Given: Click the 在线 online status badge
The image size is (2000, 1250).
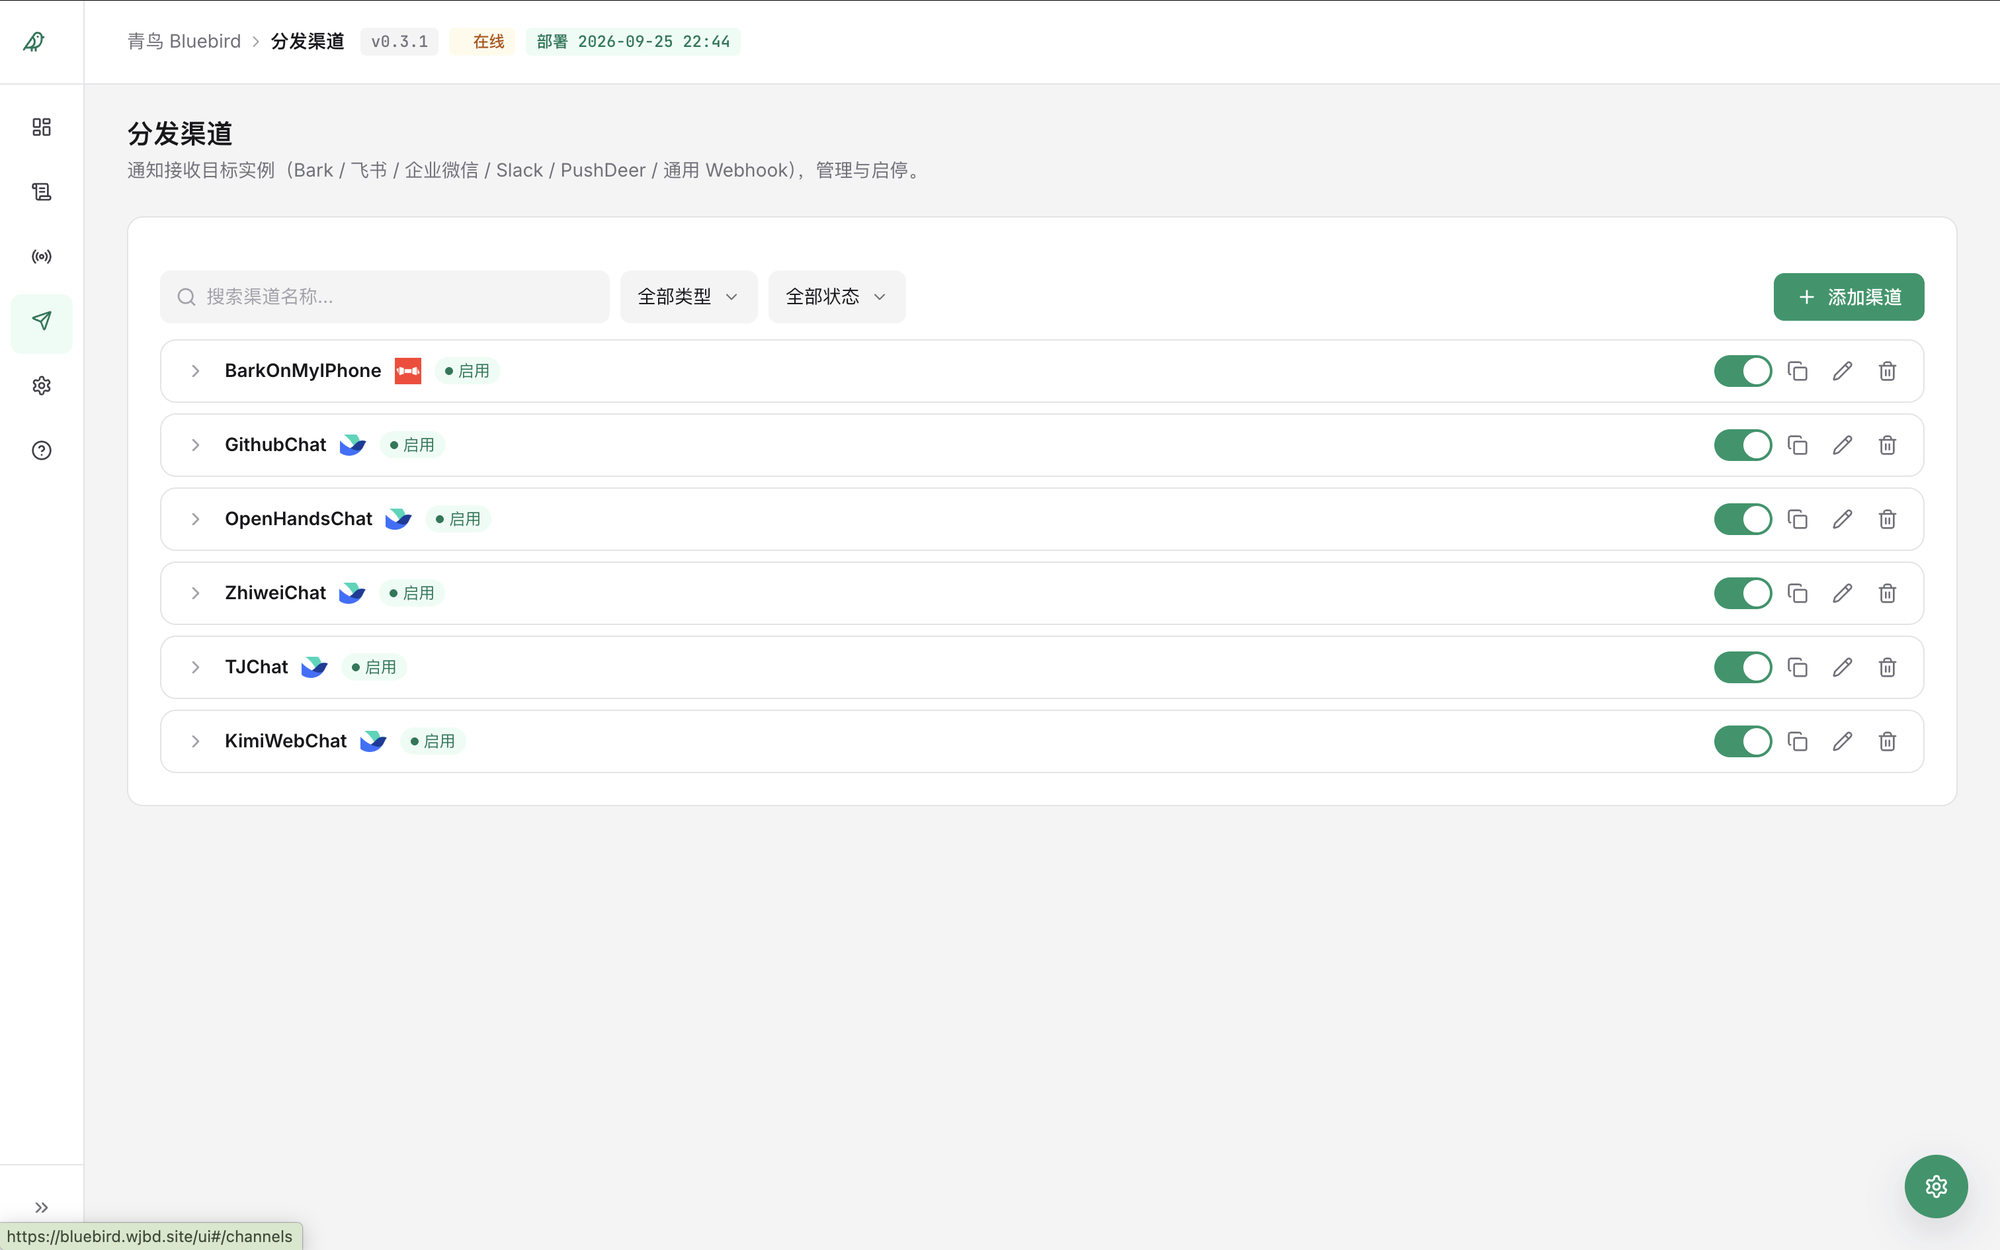Looking at the screenshot, I should click(482, 41).
